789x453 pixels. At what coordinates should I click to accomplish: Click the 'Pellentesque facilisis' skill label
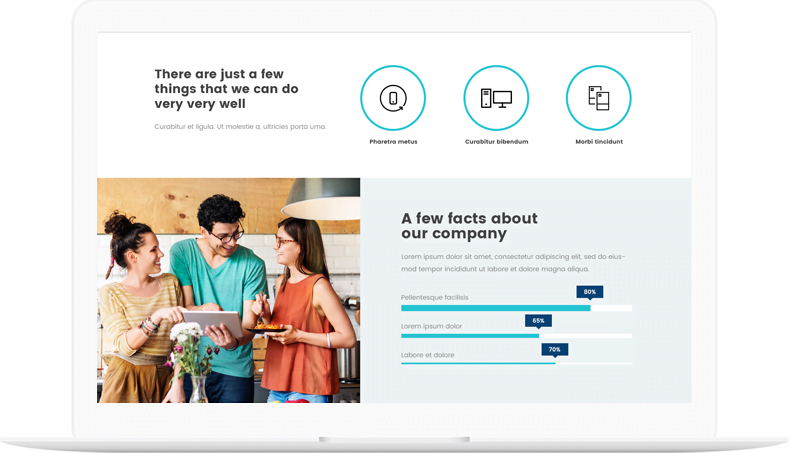pos(434,297)
